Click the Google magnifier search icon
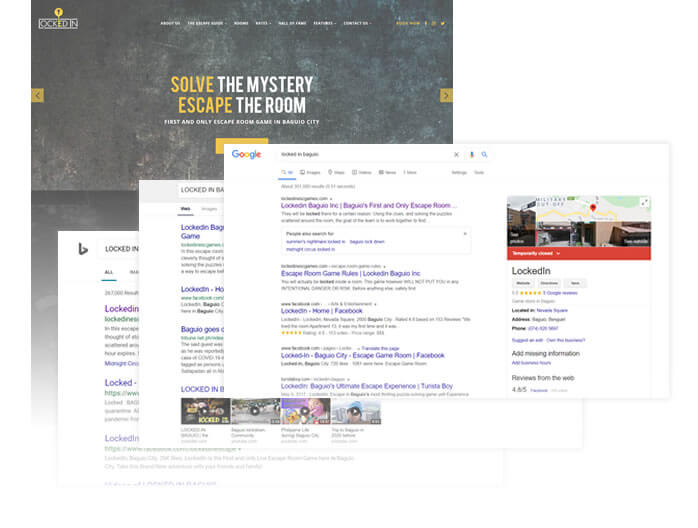 click(484, 154)
